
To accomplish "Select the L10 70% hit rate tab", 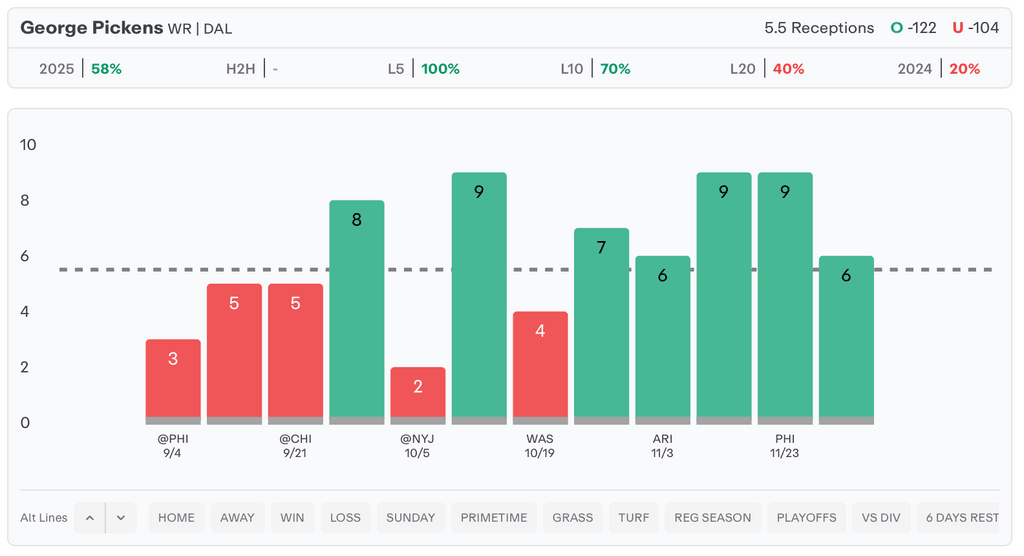I will tap(595, 69).
